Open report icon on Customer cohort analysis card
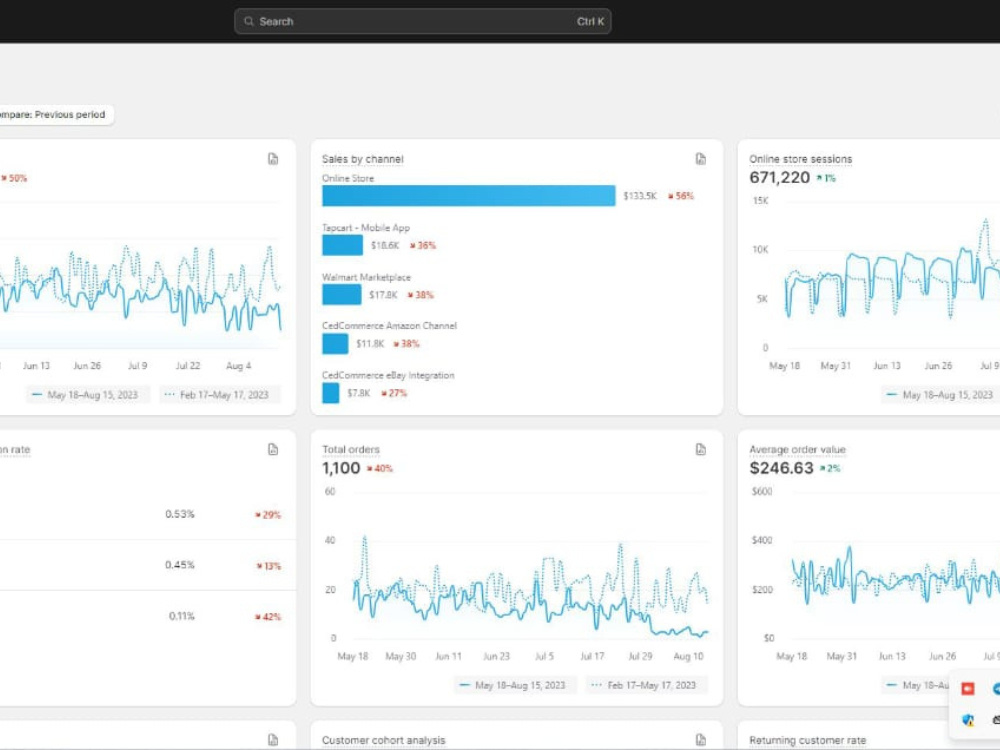 pyautogui.click(x=700, y=740)
